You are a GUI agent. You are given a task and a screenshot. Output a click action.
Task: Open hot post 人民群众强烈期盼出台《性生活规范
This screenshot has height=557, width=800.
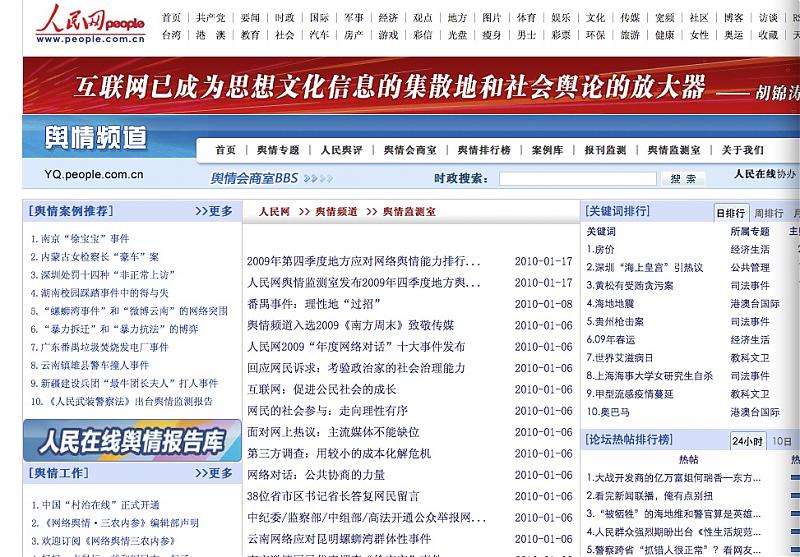[673, 531]
